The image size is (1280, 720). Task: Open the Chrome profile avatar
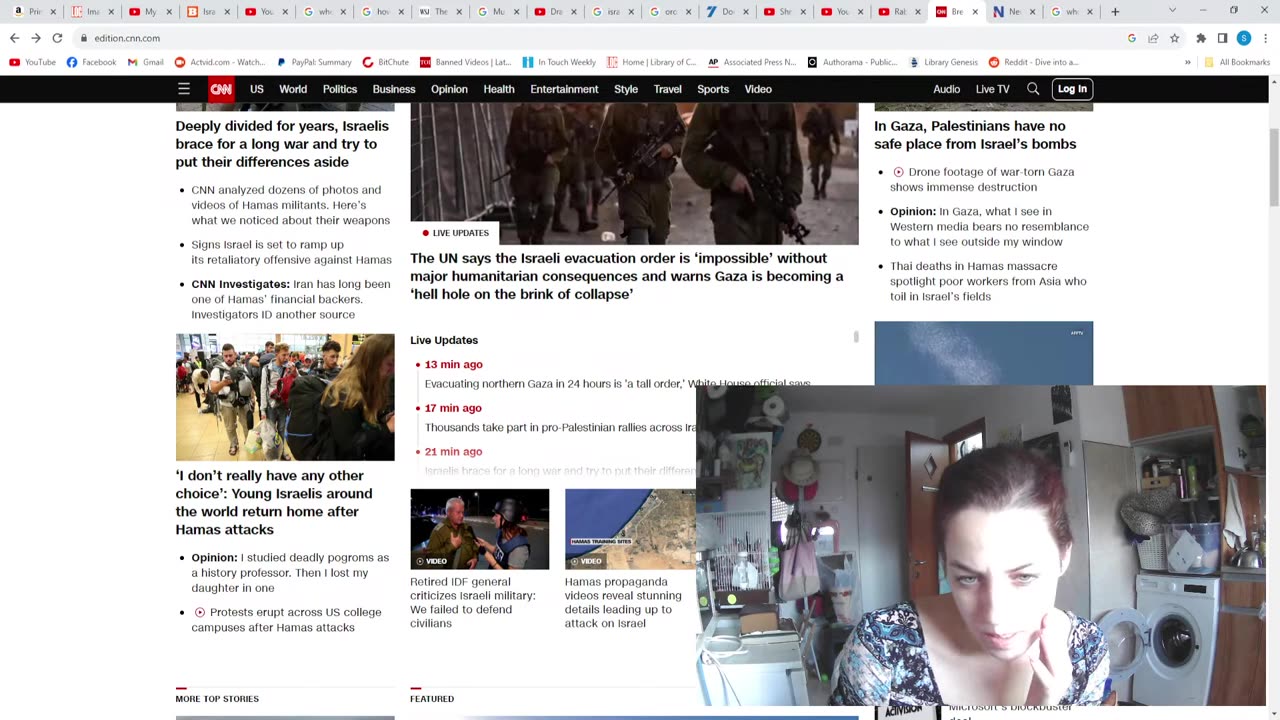[1243, 38]
